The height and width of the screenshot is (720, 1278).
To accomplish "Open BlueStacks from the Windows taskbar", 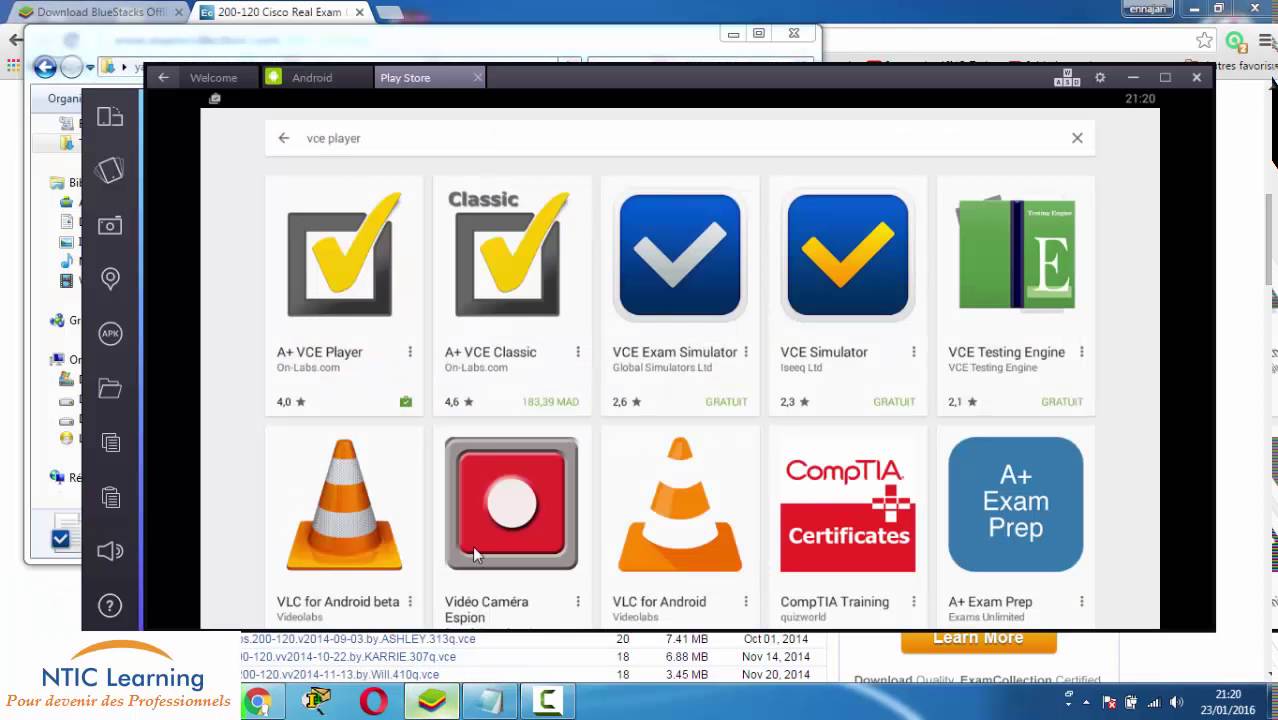I will (432, 702).
